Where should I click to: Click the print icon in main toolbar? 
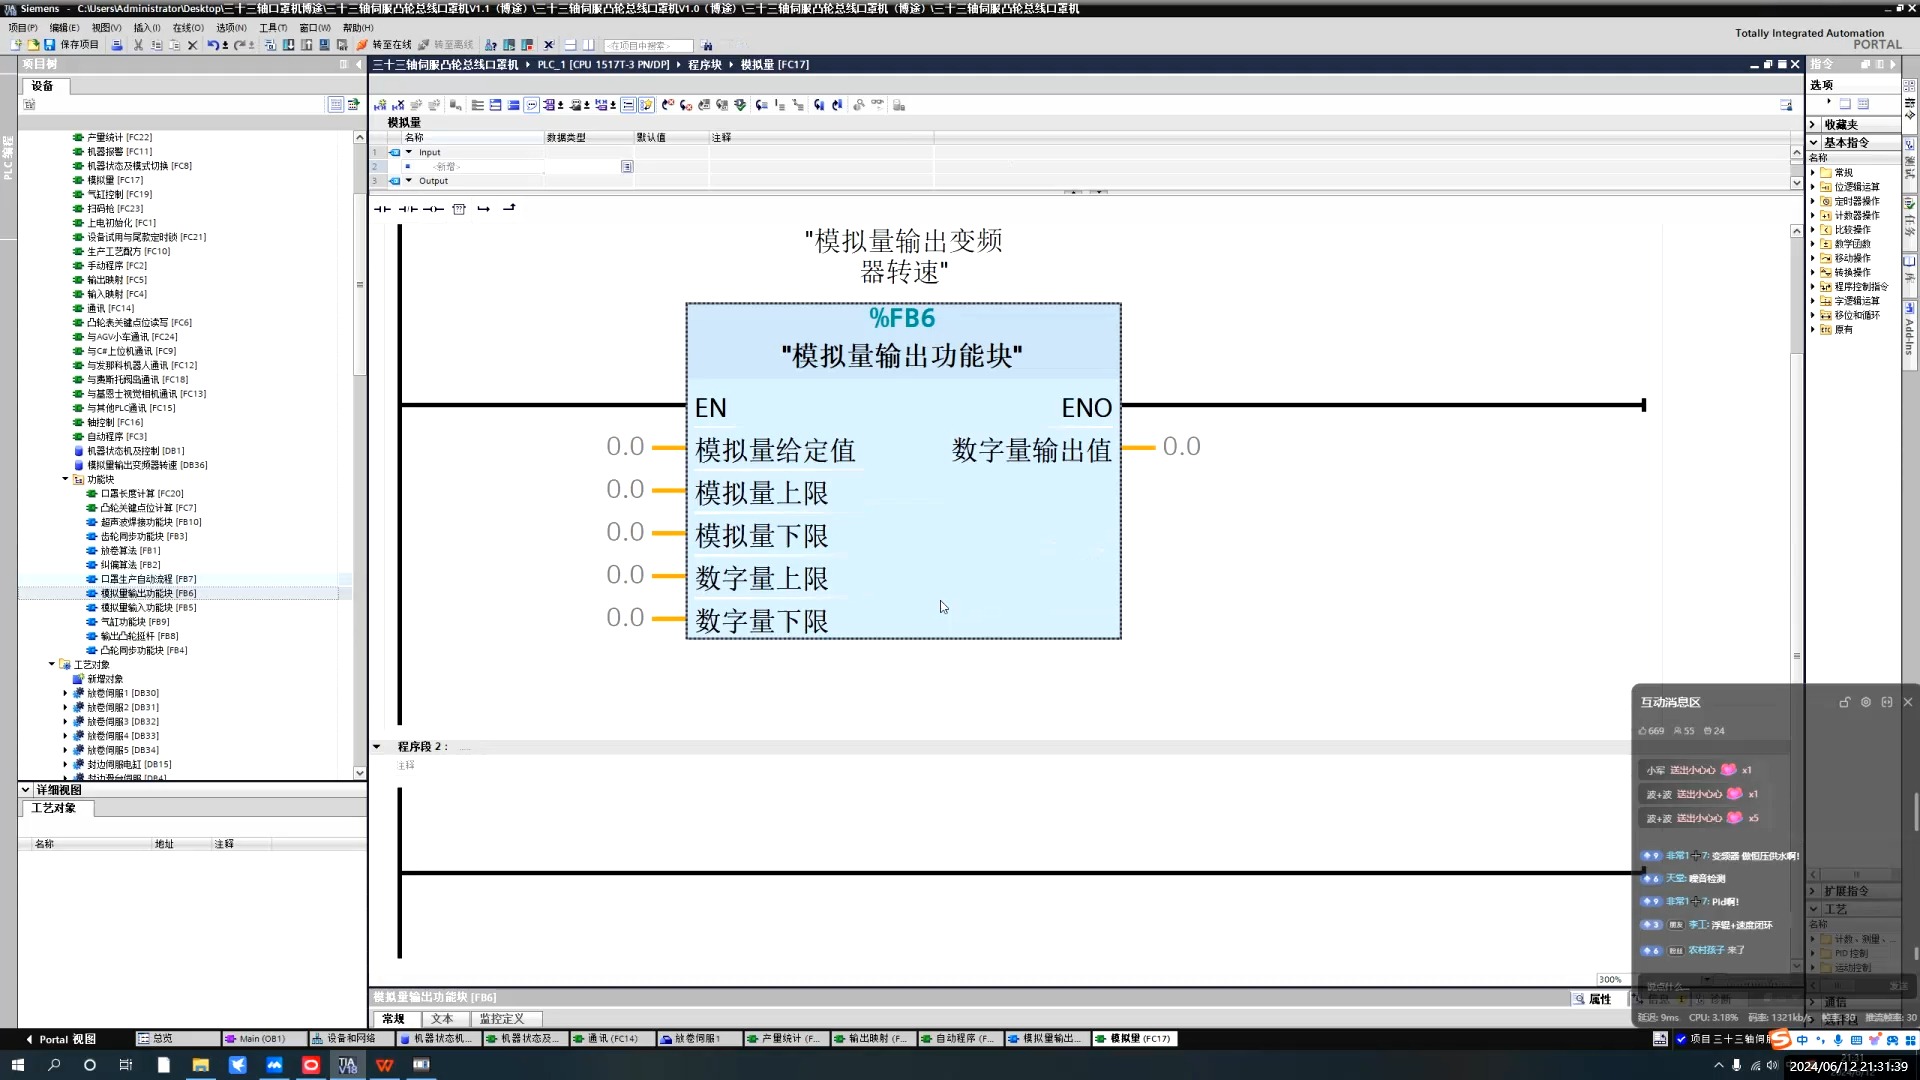117,45
